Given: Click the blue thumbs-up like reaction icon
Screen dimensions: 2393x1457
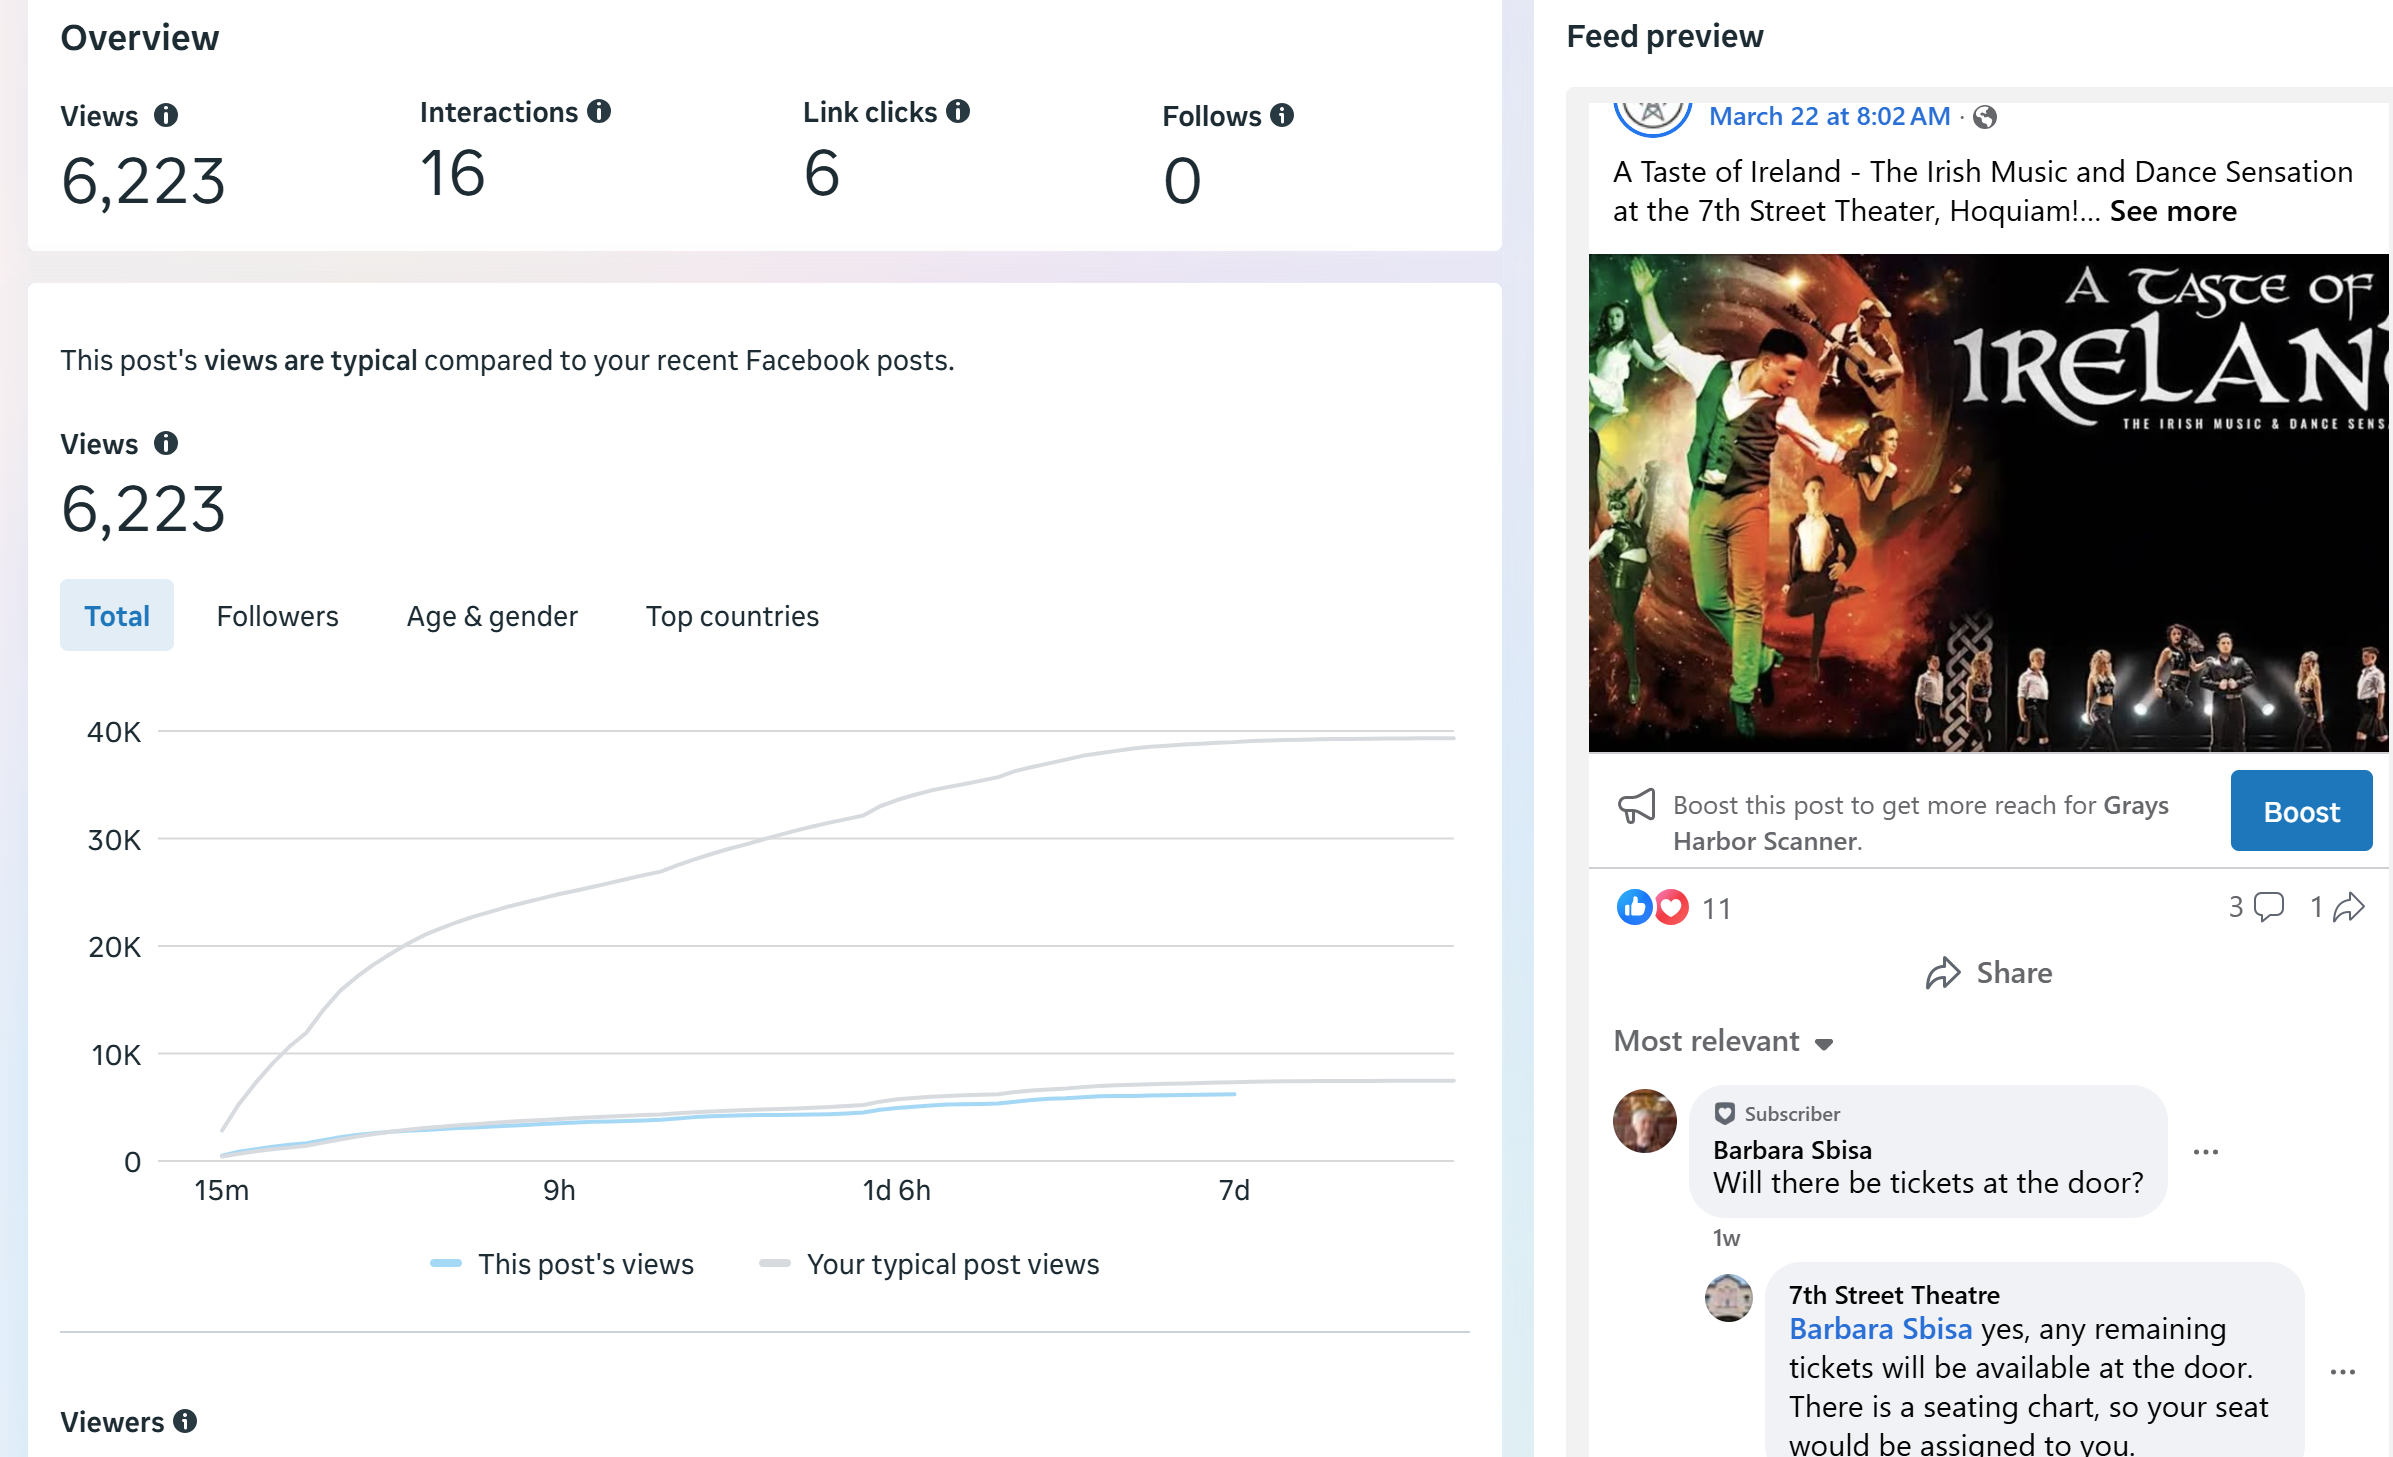Looking at the screenshot, I should 1634,907.
